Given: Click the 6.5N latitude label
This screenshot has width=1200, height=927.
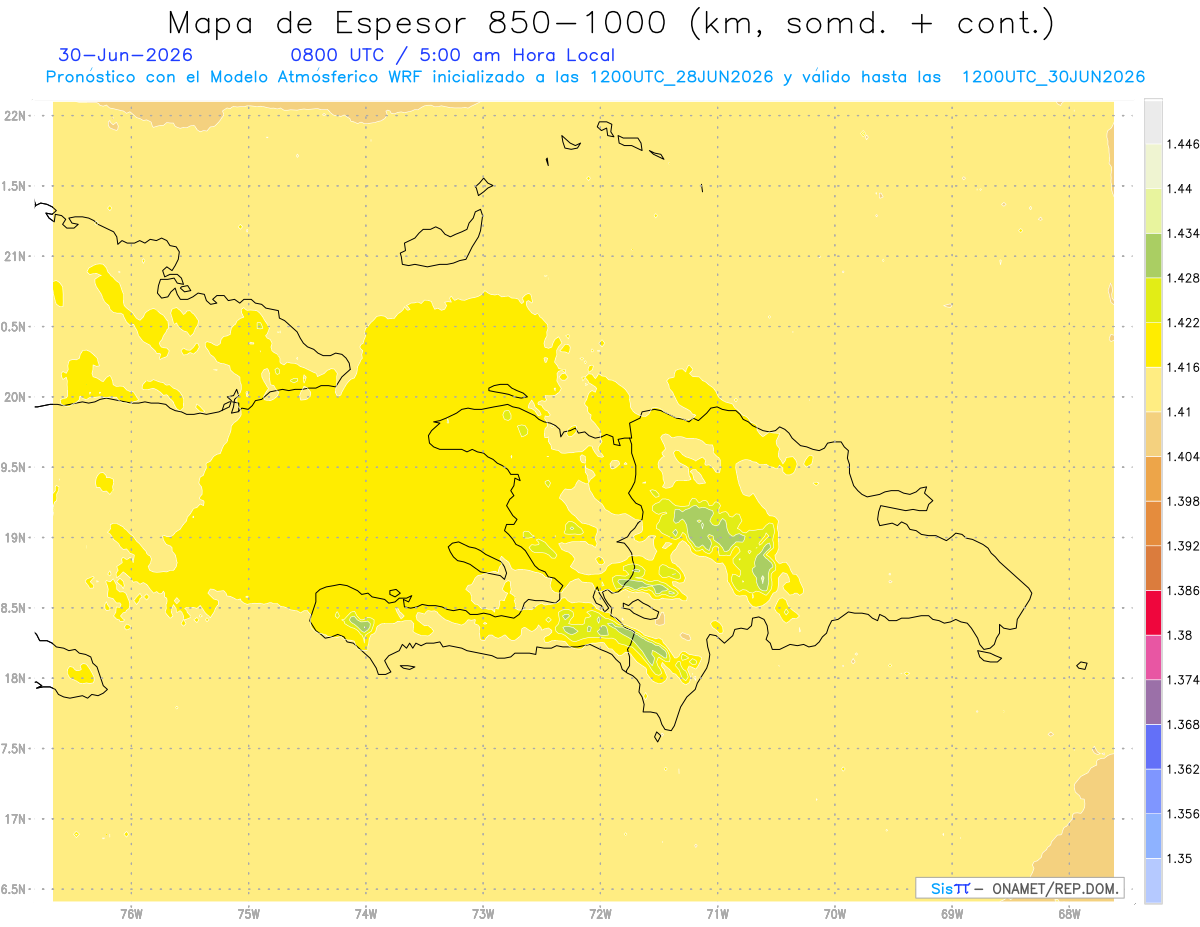Looking at the screenshot, I should click(13, 889).
